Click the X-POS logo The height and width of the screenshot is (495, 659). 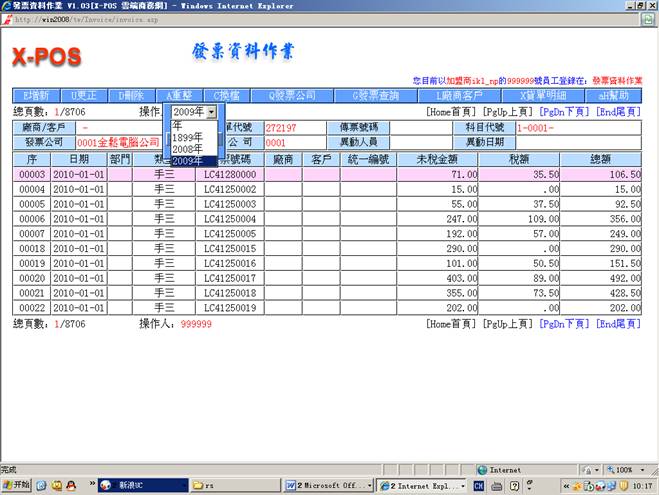(x=51, y=58)
